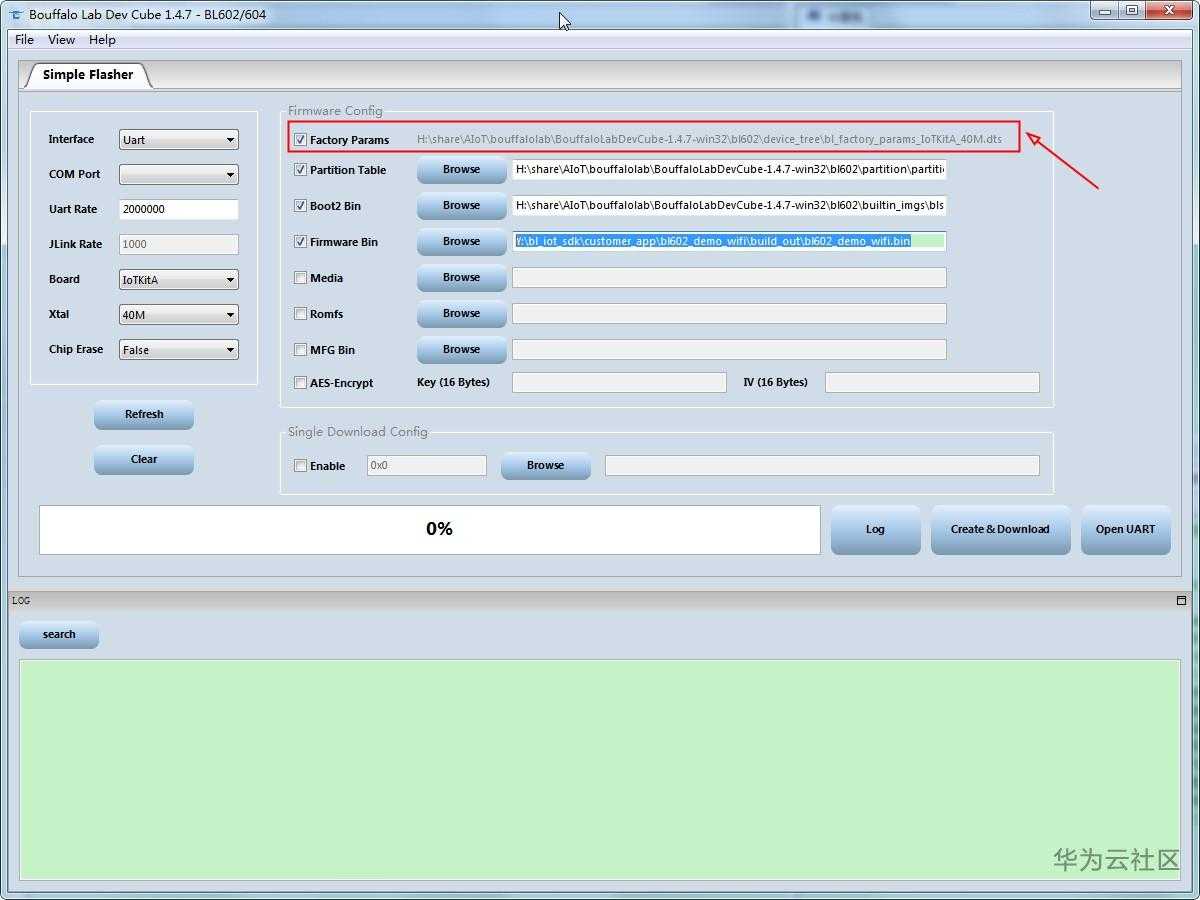Click the 0x0 address field
Image resolution: width=1200 pixels, height=900 pixels.
pyautogui.click(x=426, y=466)
